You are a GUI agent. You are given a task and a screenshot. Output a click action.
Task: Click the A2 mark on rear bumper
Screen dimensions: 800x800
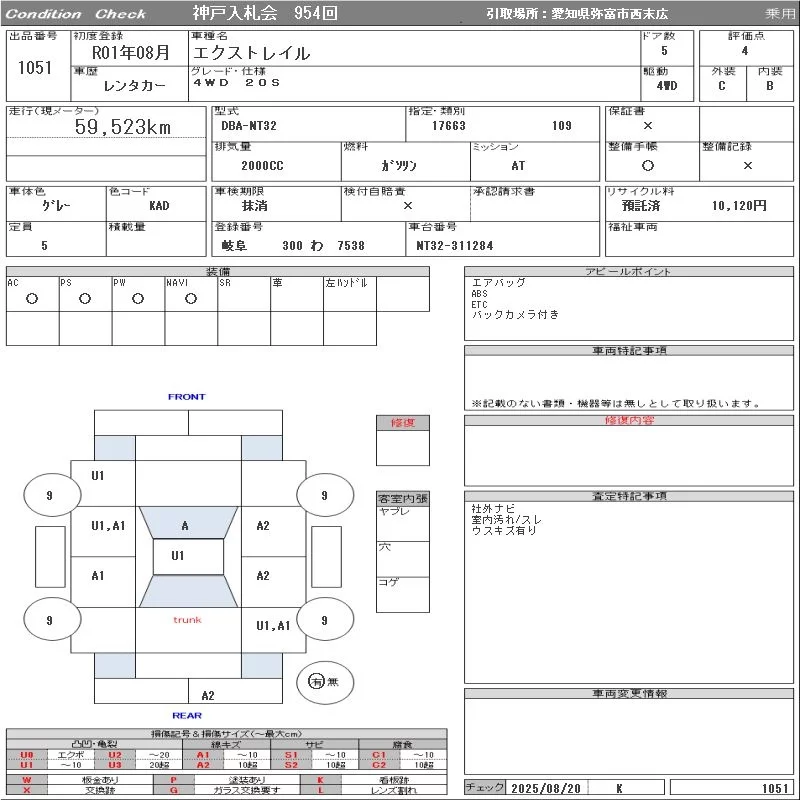(208, 695)
